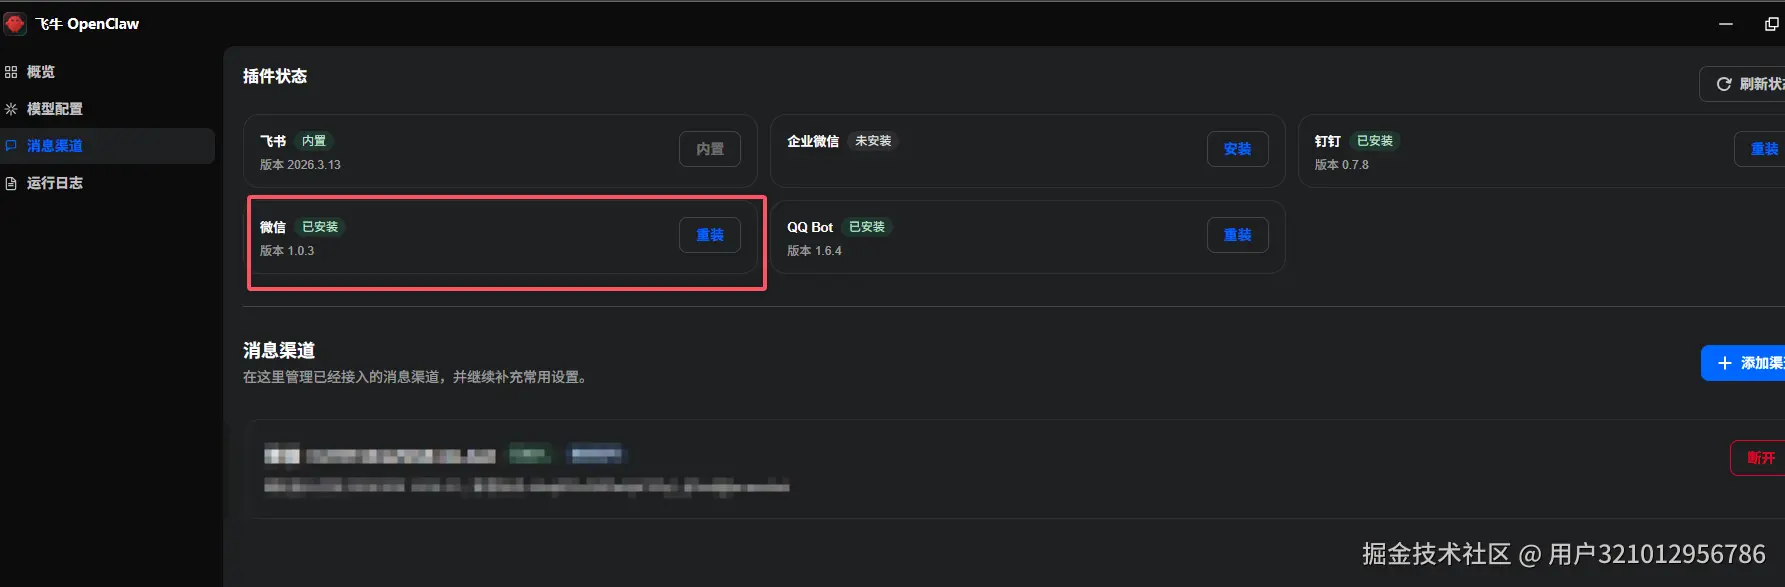Minimize the OpenClaw window
The width and height of the screenshot is (1785, 587).
pyautogui.click(x=1726, y=24)
